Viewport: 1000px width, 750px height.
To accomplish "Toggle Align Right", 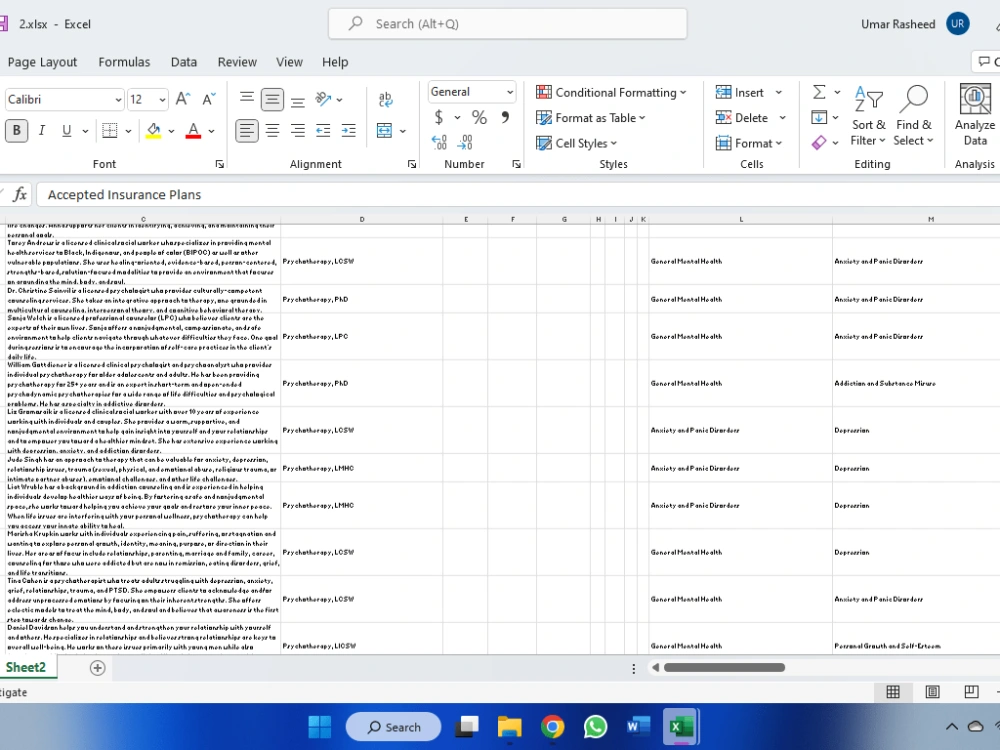I will (x=297, y=131).
